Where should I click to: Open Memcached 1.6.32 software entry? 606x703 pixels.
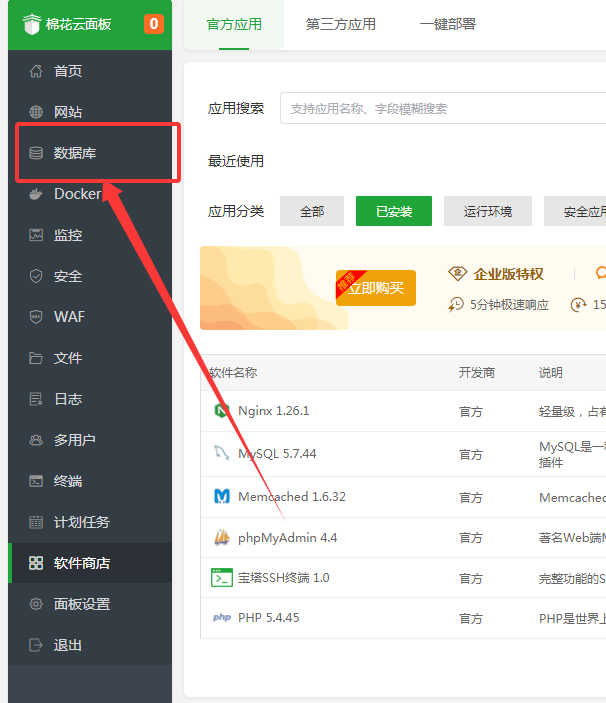[292, 496]
